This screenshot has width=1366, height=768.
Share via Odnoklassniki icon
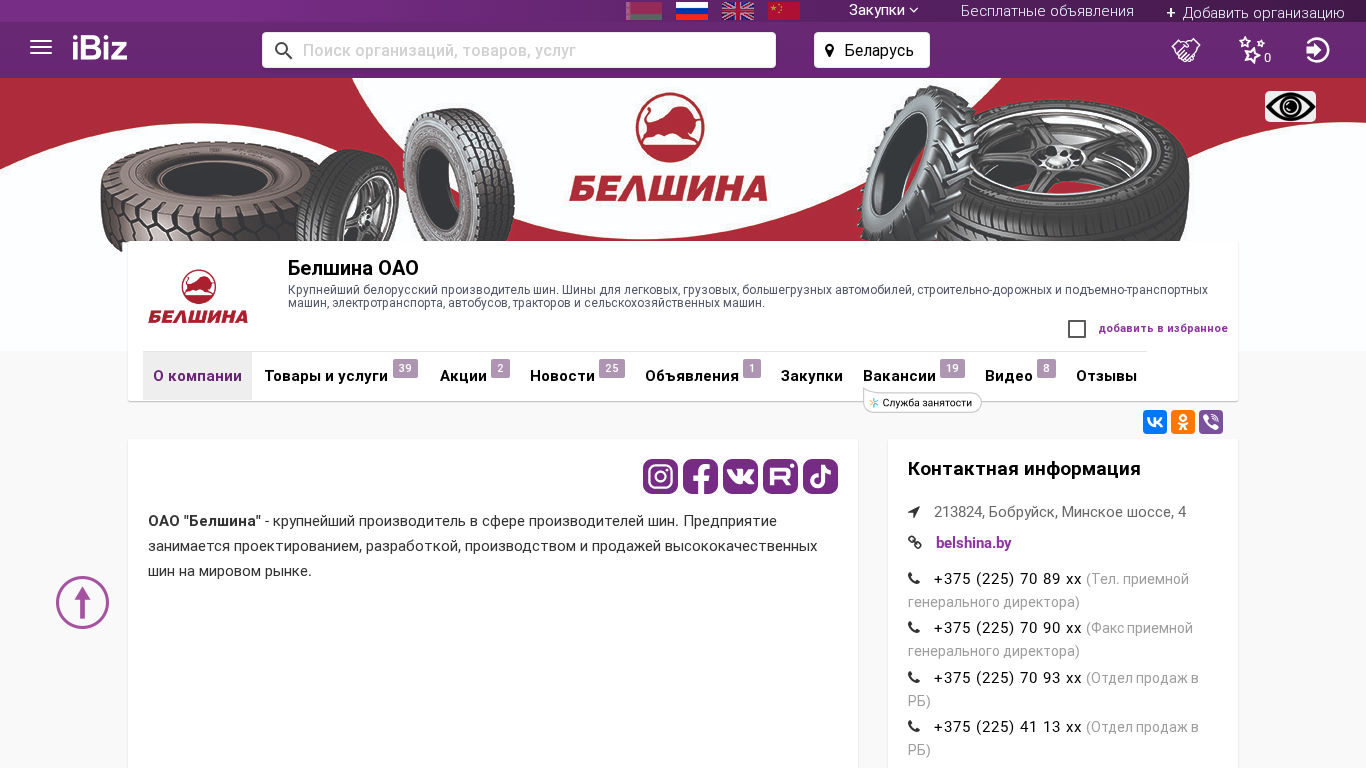point(1183,422)
